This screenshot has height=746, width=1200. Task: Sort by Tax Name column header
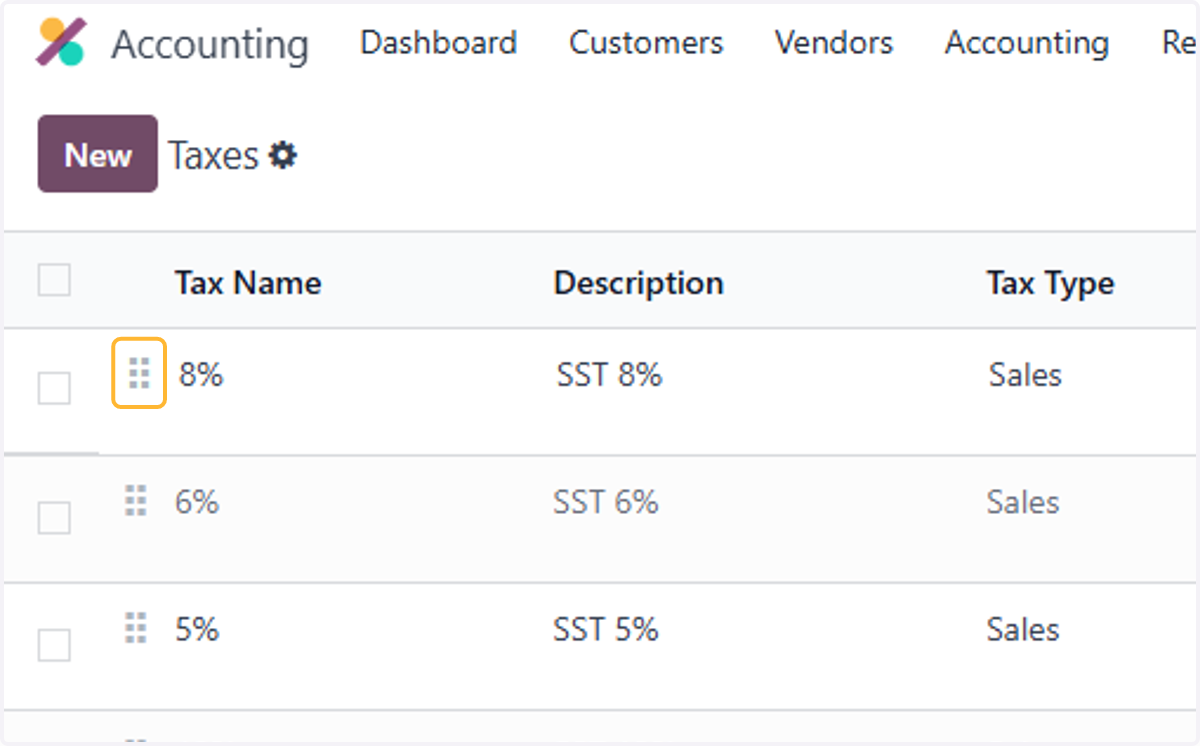(248, 283)
